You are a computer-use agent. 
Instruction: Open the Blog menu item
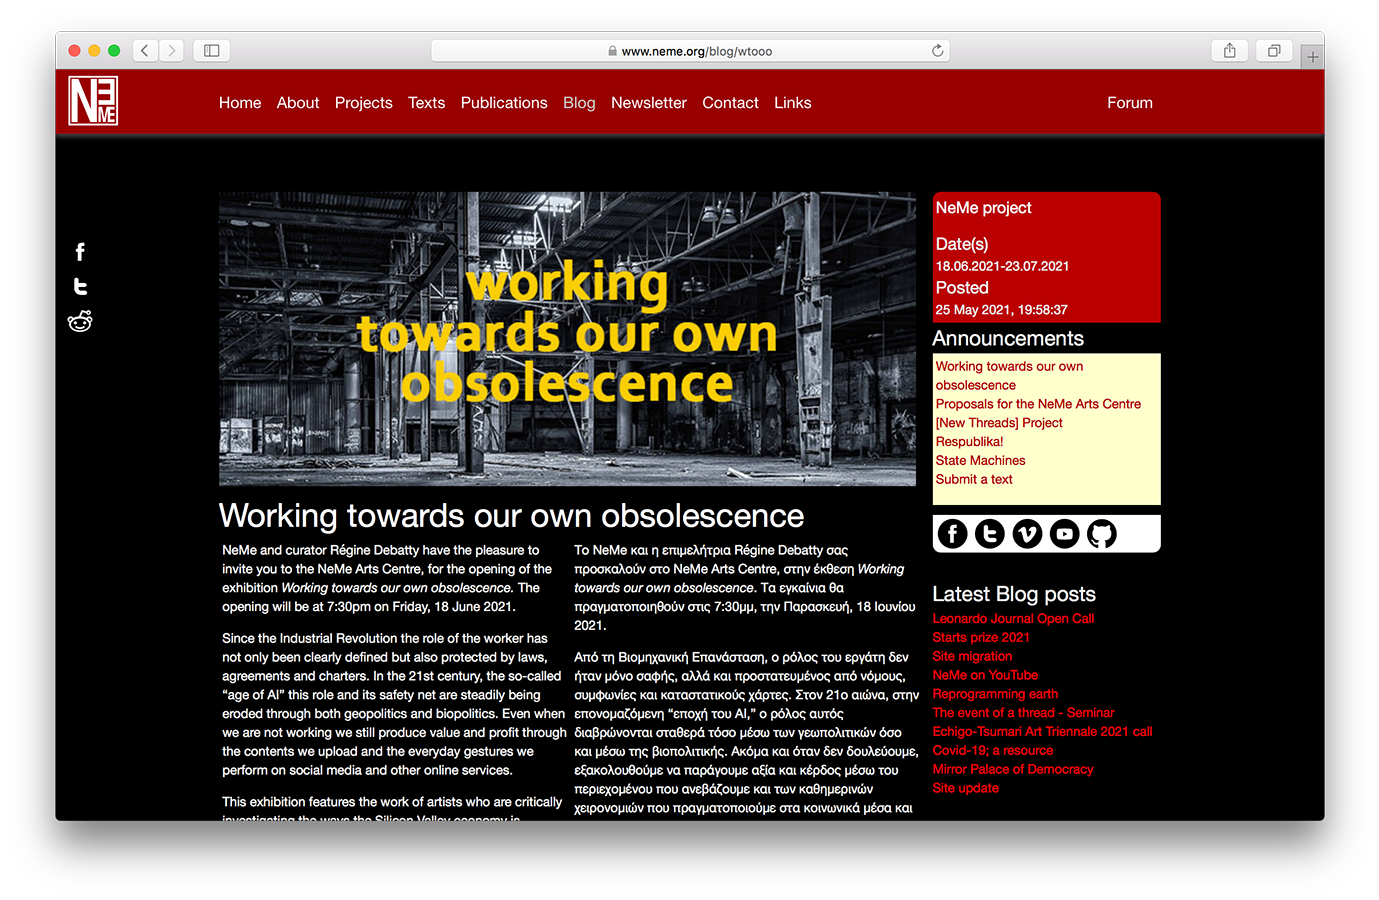pyautogui.click(x=579, y=102)
